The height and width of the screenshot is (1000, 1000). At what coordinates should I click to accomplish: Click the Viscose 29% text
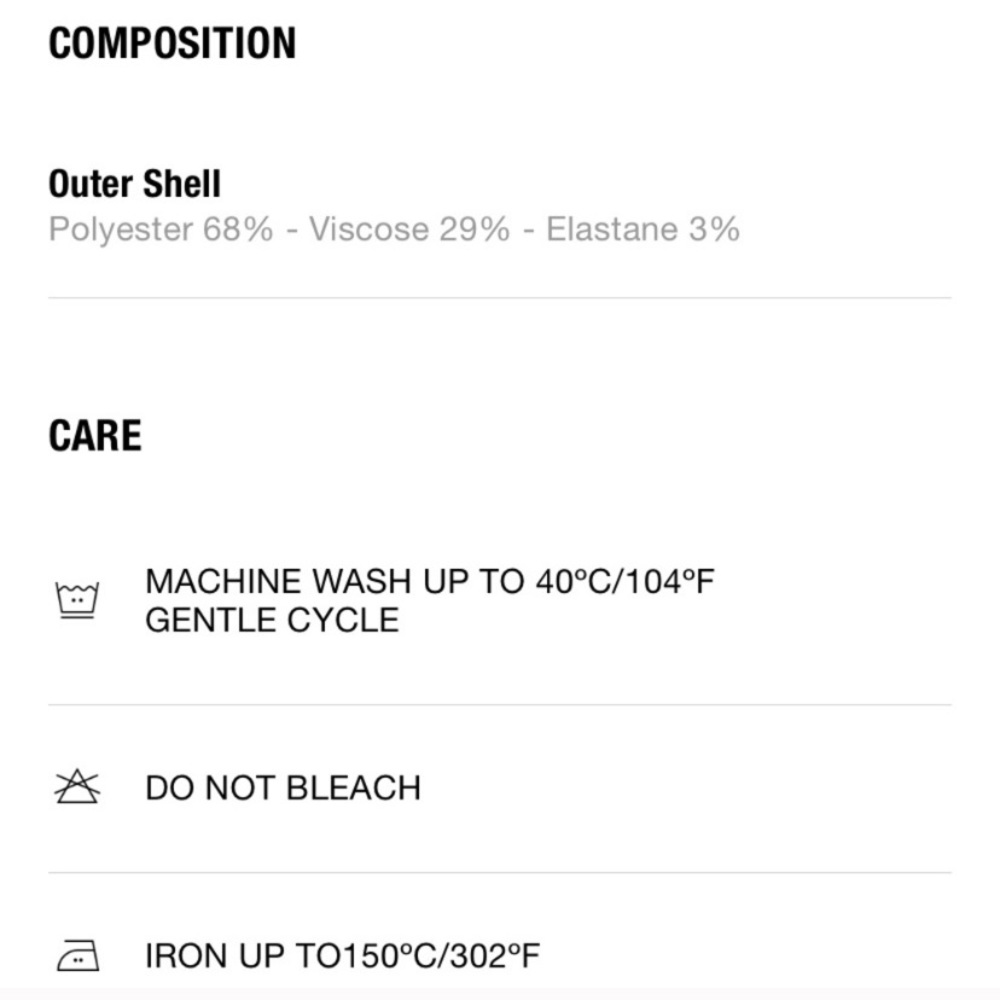tap(409, 229)
